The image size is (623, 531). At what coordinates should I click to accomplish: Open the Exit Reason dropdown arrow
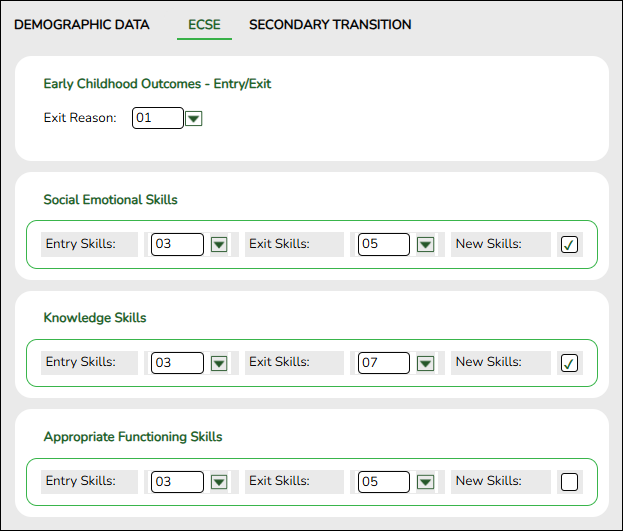click(x=194, y=119)
